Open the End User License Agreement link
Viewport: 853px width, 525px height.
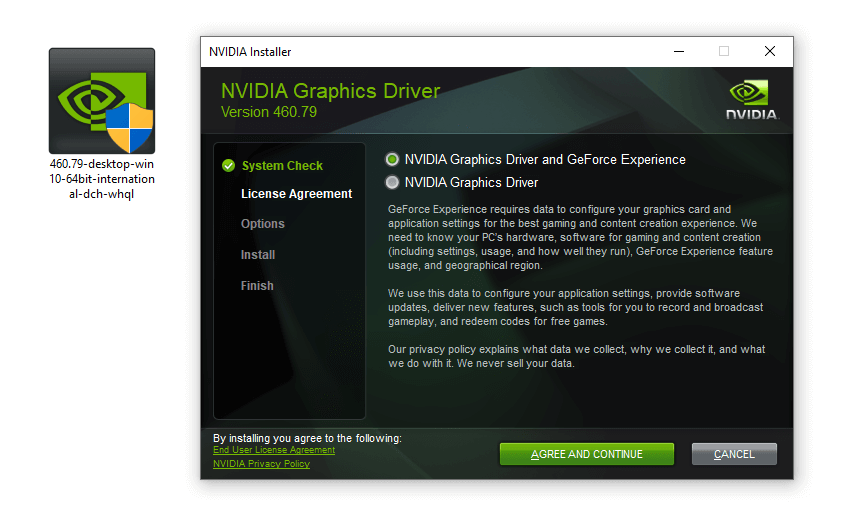point(274,450)
